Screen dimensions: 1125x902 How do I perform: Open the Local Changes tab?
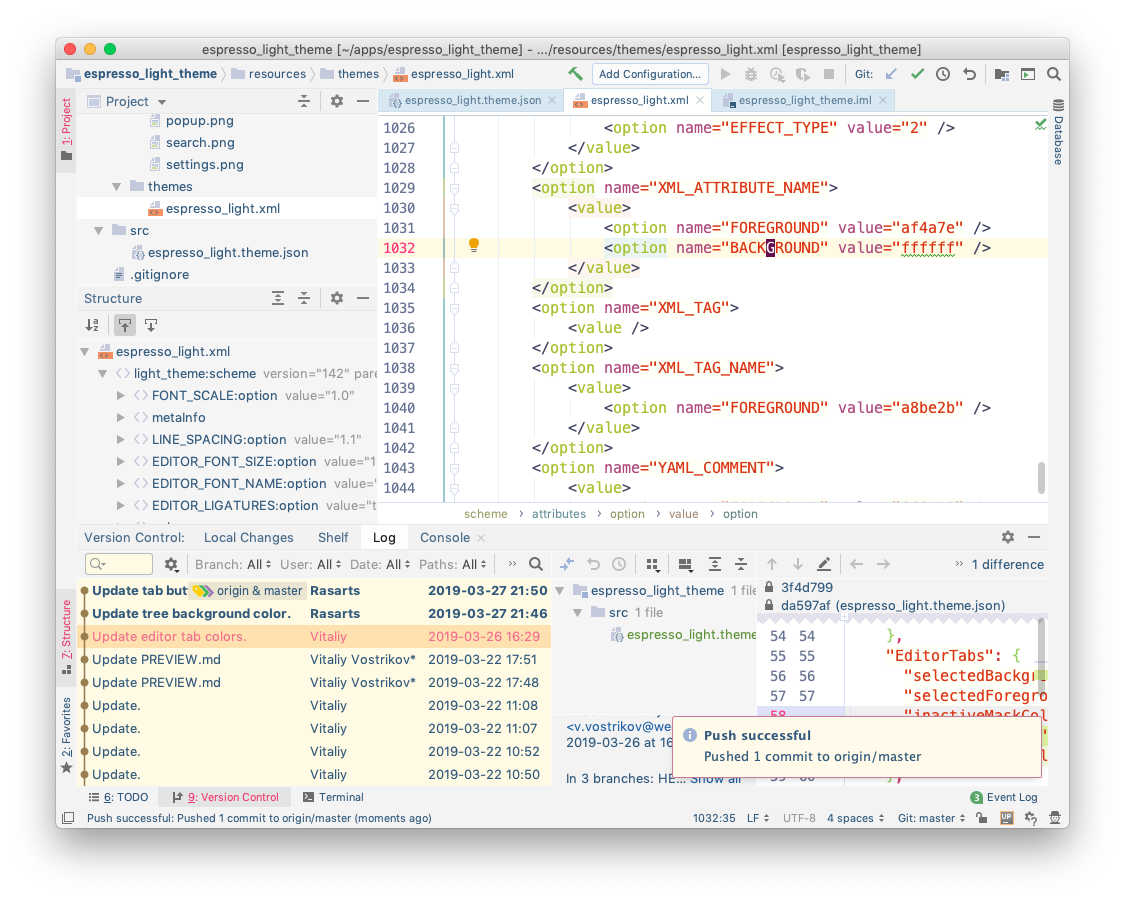tap(248, 537)
